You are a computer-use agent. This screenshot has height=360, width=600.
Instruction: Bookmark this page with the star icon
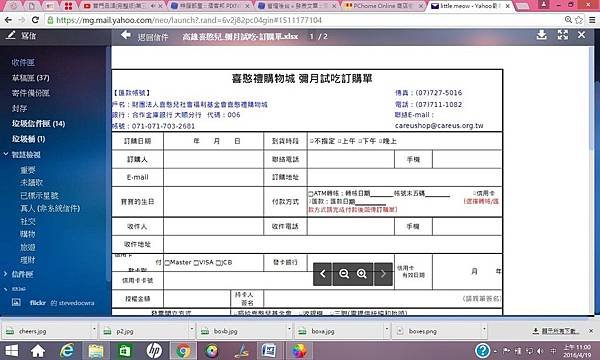[x=579, y=20]
